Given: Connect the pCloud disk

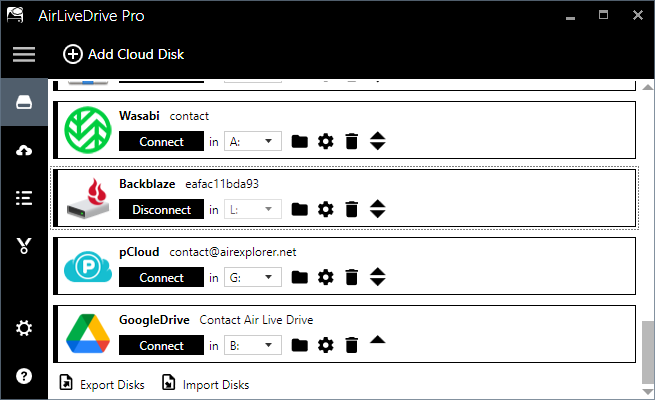Looking at the screenshot, I should pos(161,278).
